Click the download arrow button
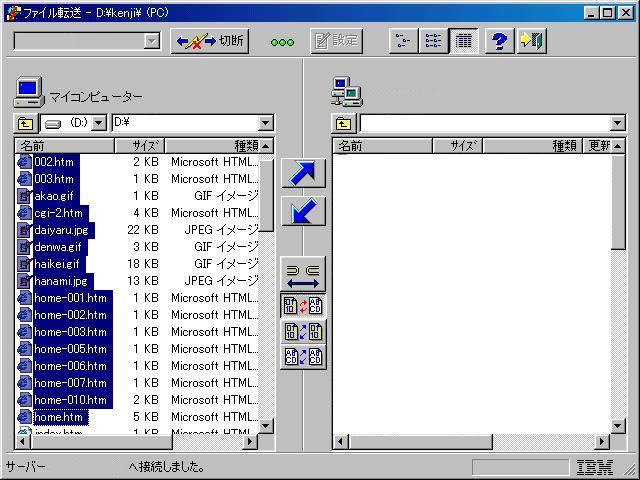Viewport: 640px width, 480px height. click(304, 211)
